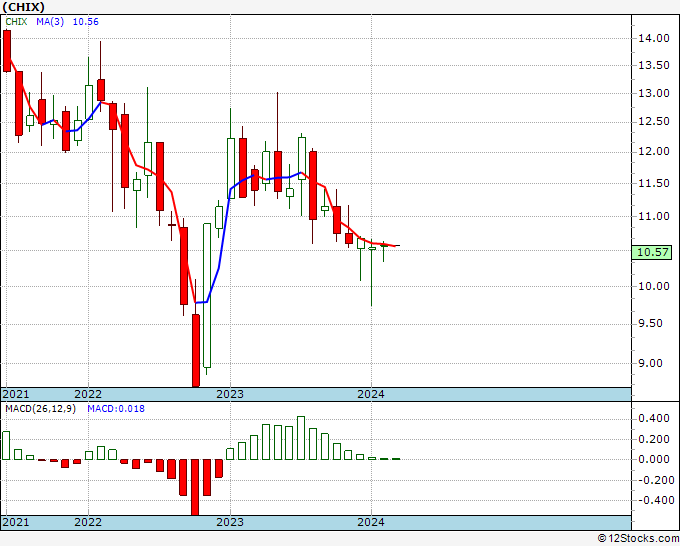This screenshot has width=680, height=546.
Task: Click the MACD(26,12,9) indicator label
Action: 40,409
